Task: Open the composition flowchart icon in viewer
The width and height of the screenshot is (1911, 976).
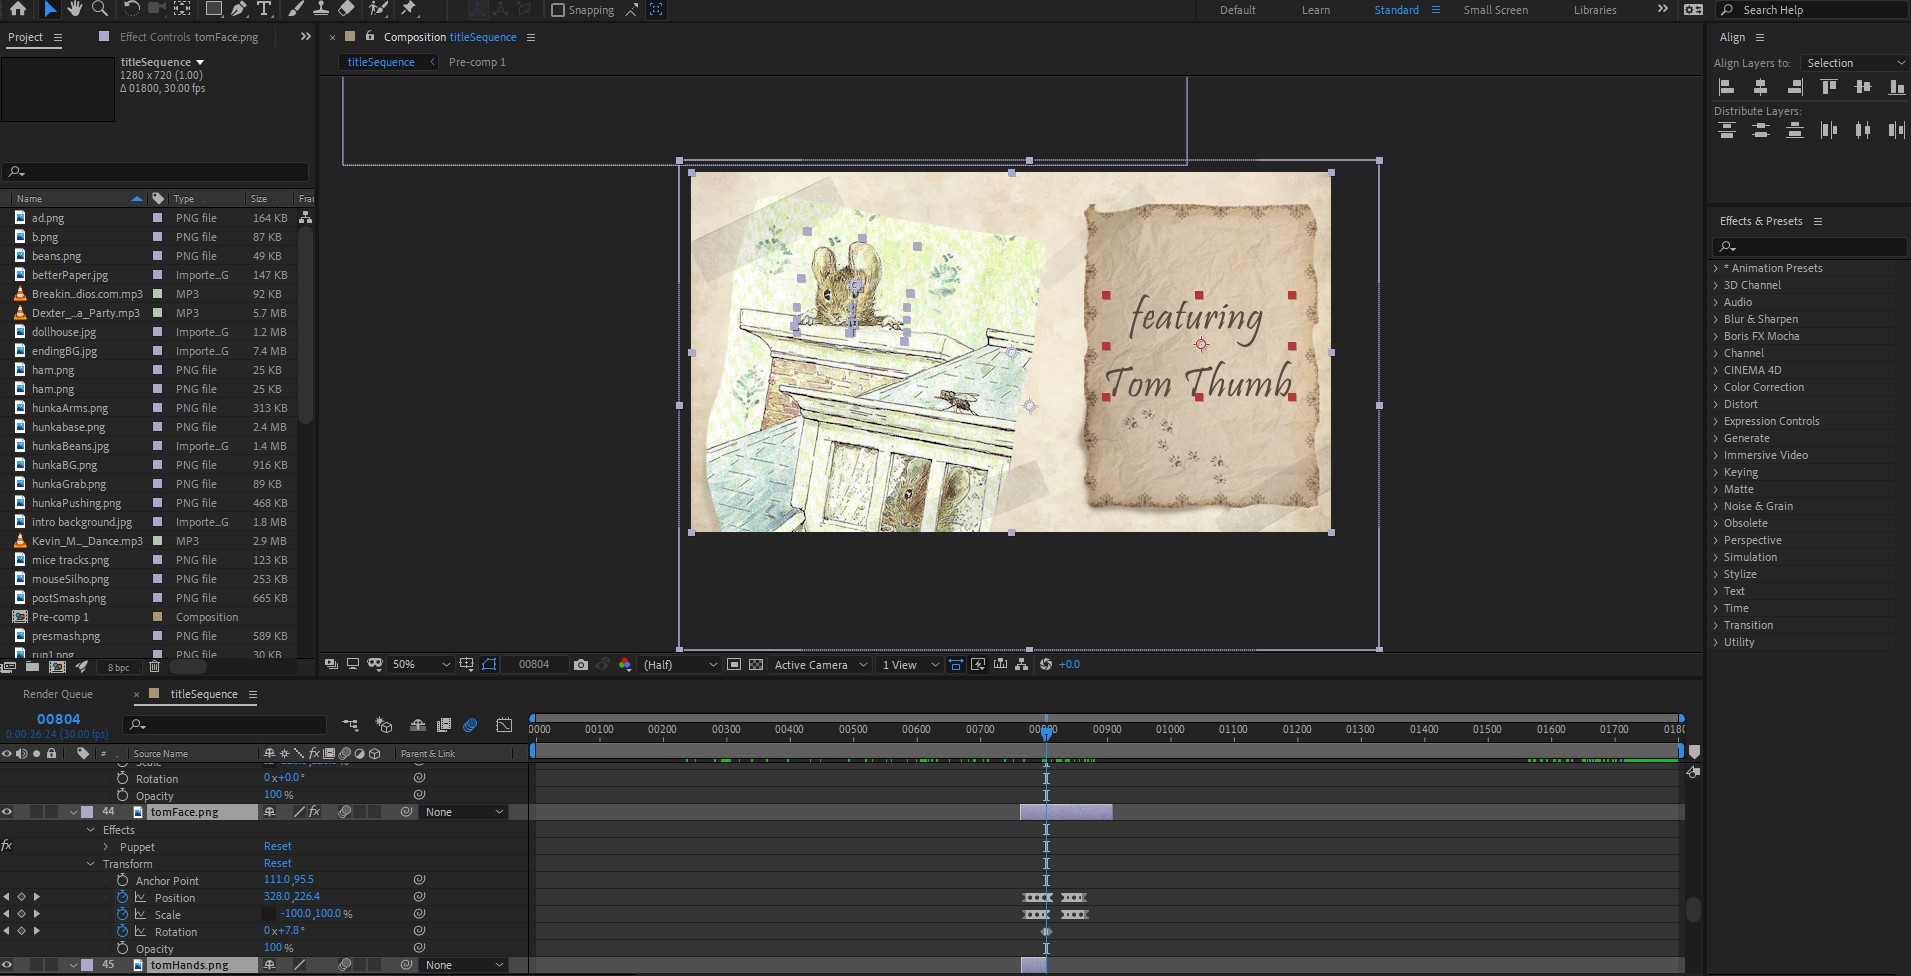Action: [1021, 664]
